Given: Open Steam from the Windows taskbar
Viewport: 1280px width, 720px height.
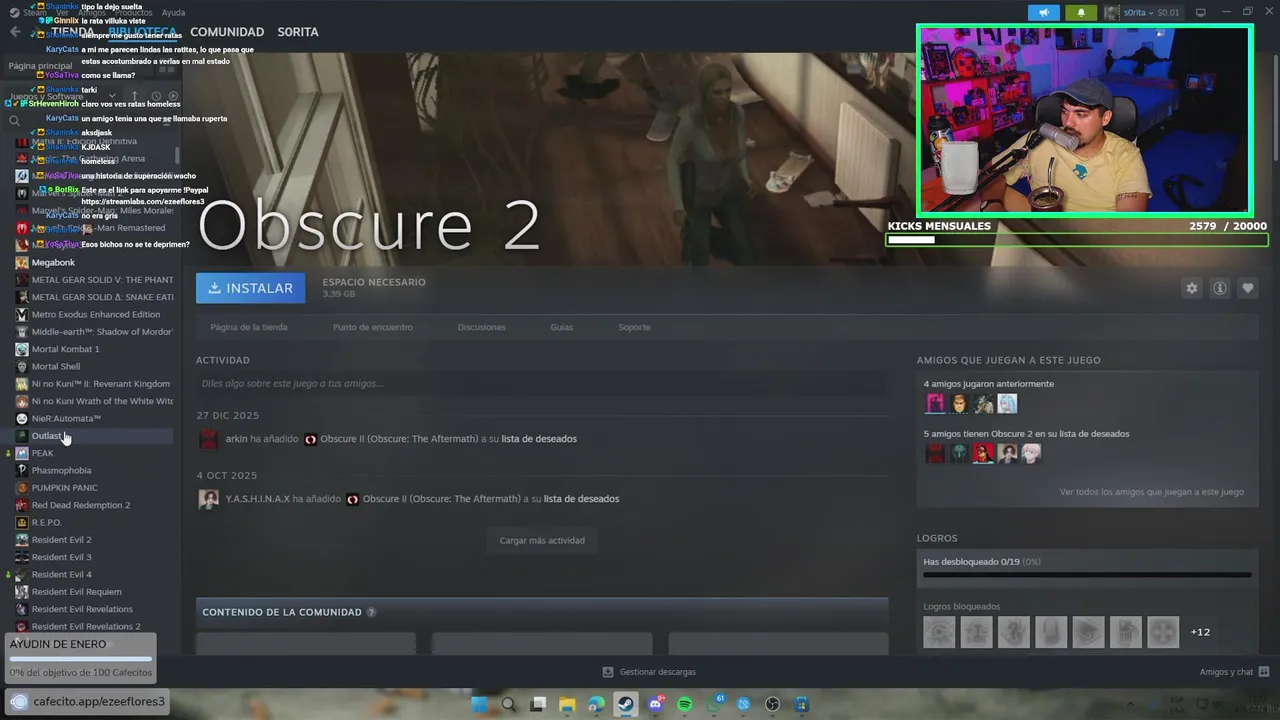Looking at the screenshot, I should pyautogui.click(x=626, y=704).
